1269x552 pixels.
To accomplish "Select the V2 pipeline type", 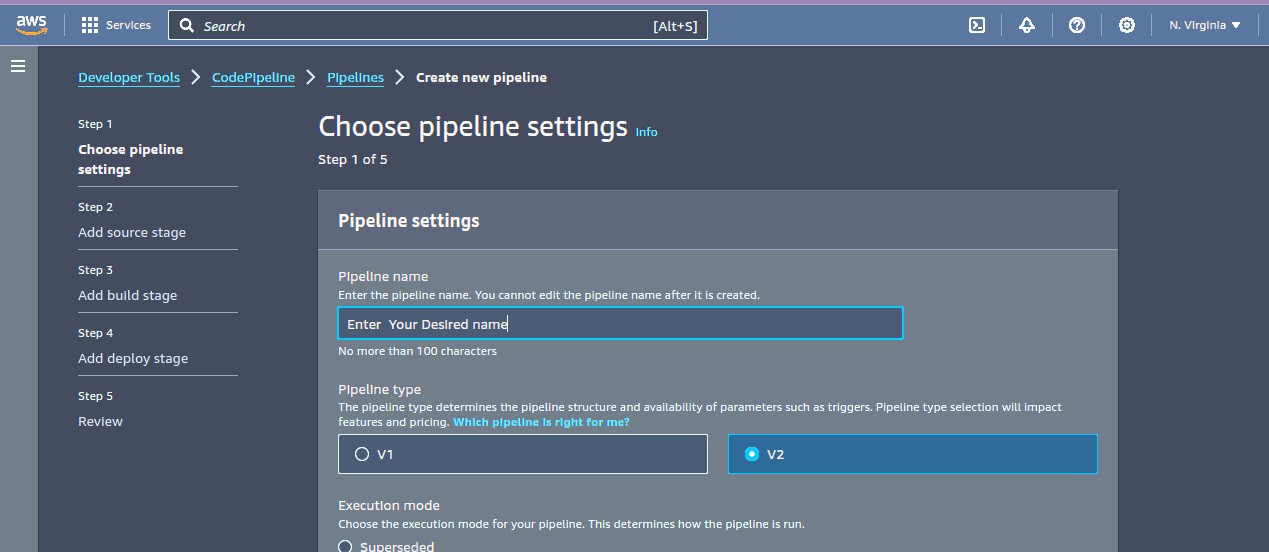I will (913, 454).
